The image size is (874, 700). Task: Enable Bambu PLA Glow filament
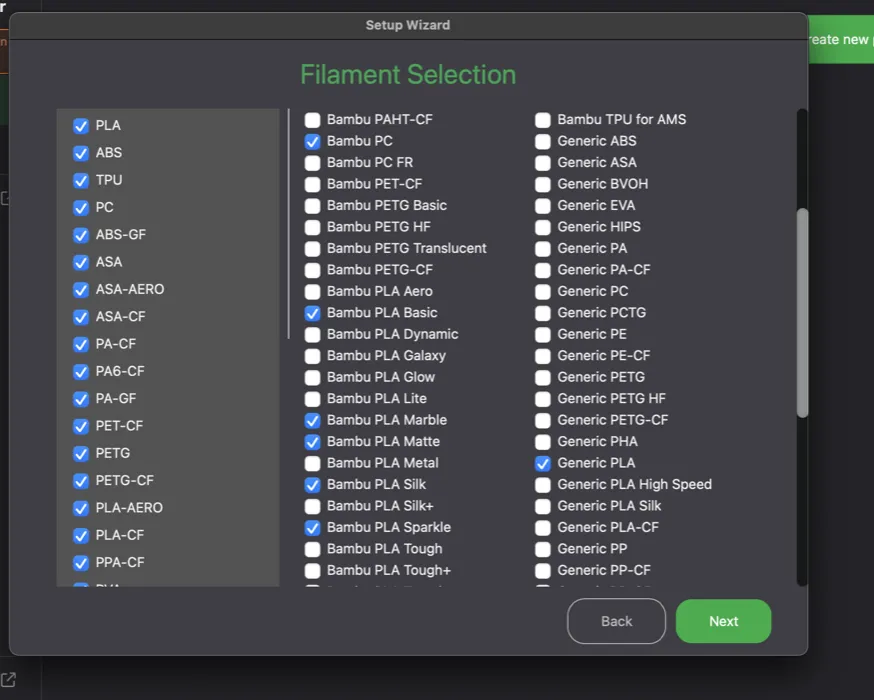[x=312, y=377]
